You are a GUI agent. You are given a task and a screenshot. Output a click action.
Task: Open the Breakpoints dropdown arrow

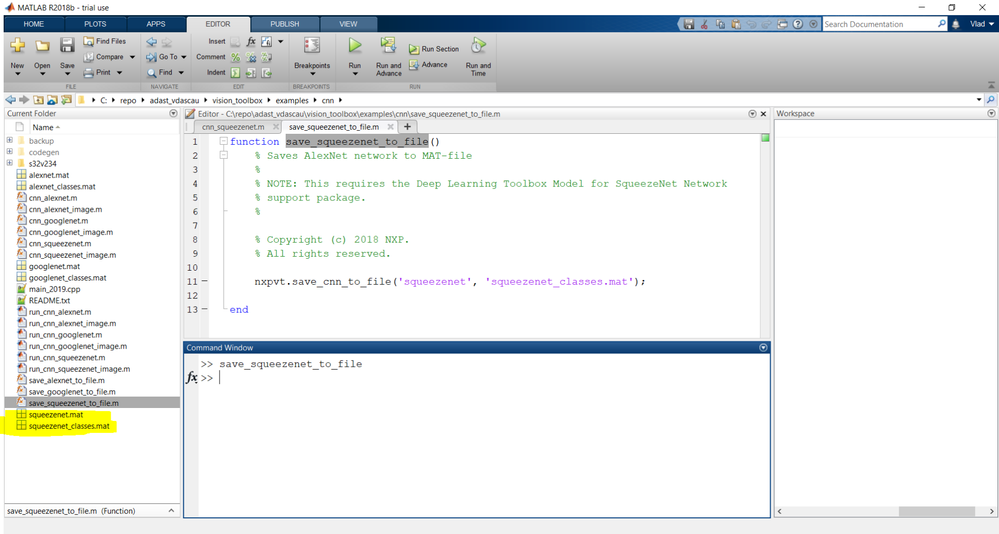312,74
